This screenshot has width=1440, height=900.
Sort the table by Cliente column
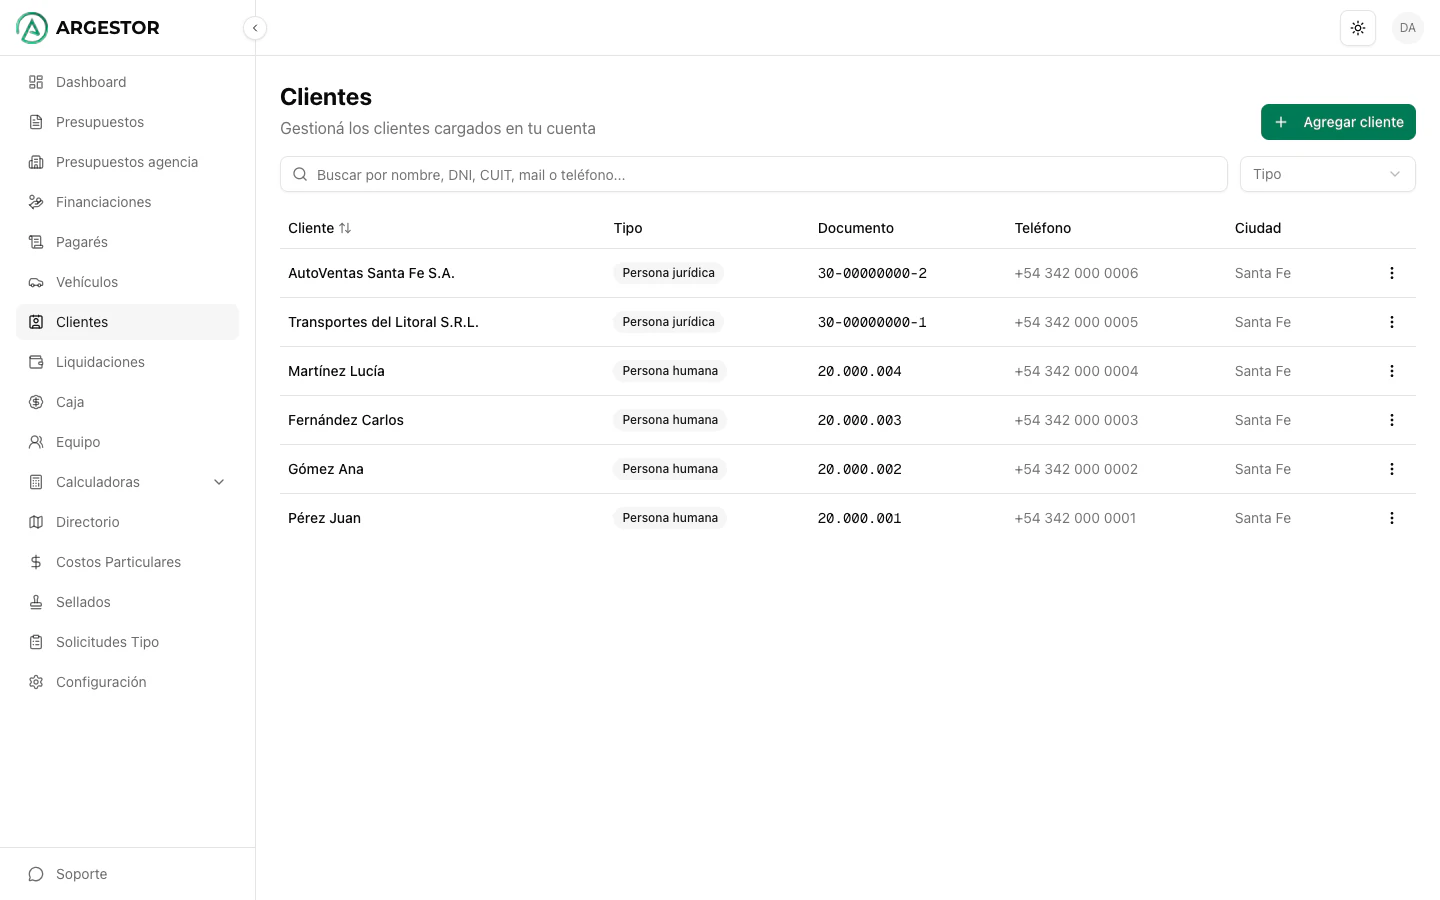pyautogui.click(x=320, y=228)
